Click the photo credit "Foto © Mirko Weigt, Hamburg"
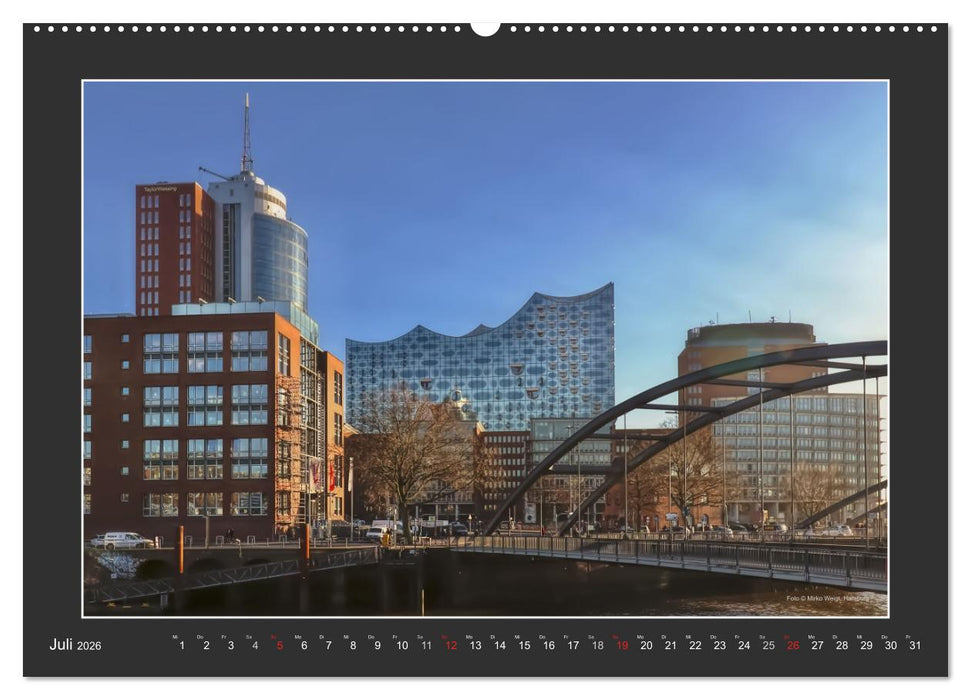Screen dimensions: 971x700 click(827, 598)
